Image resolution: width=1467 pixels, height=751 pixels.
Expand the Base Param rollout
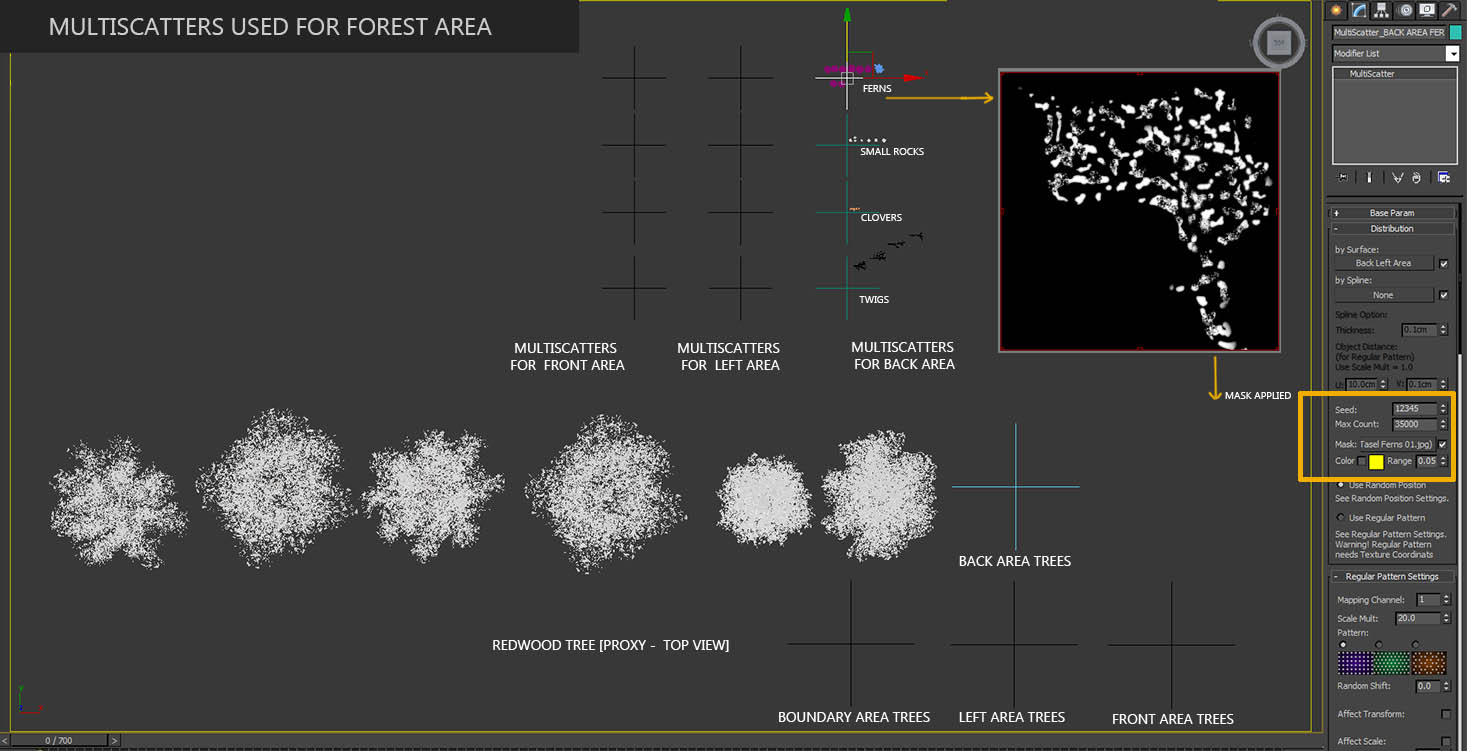[x=1391, y=213]
